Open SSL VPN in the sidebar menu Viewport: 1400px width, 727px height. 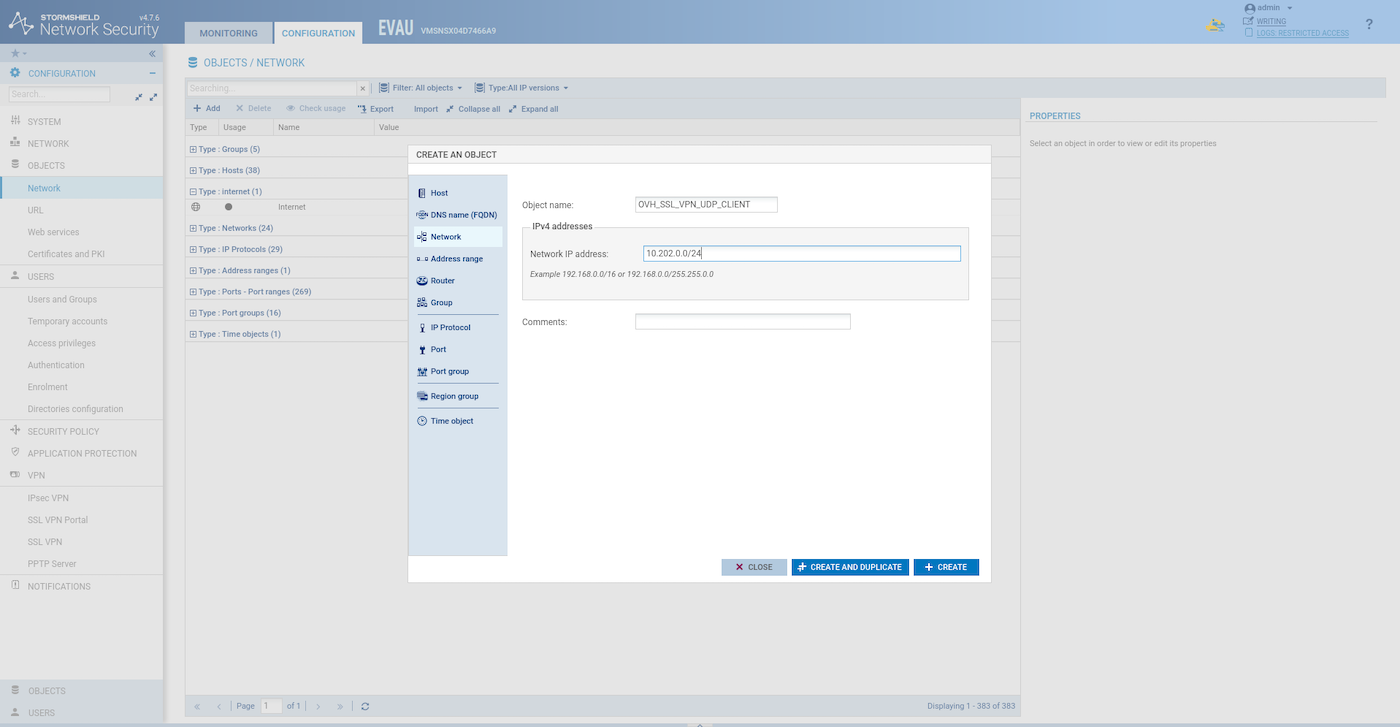[x=45, y=542]
